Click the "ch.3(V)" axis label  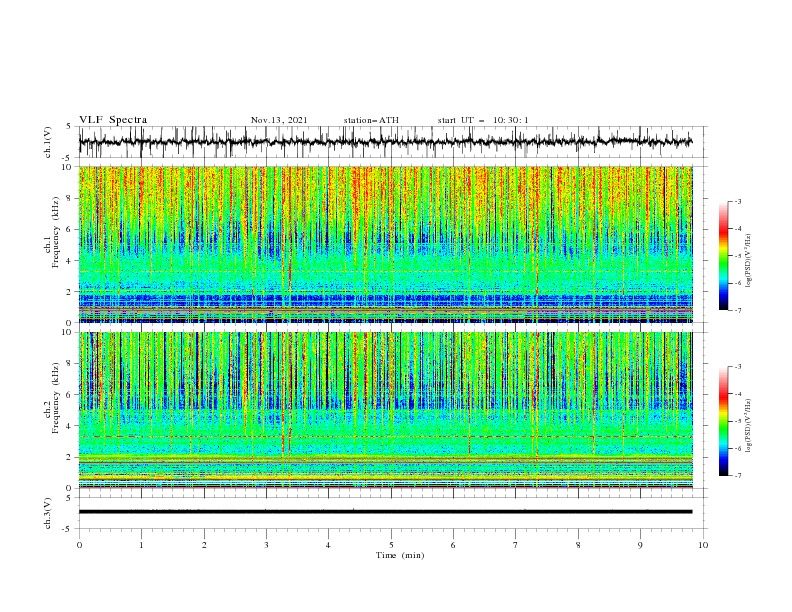48,513
